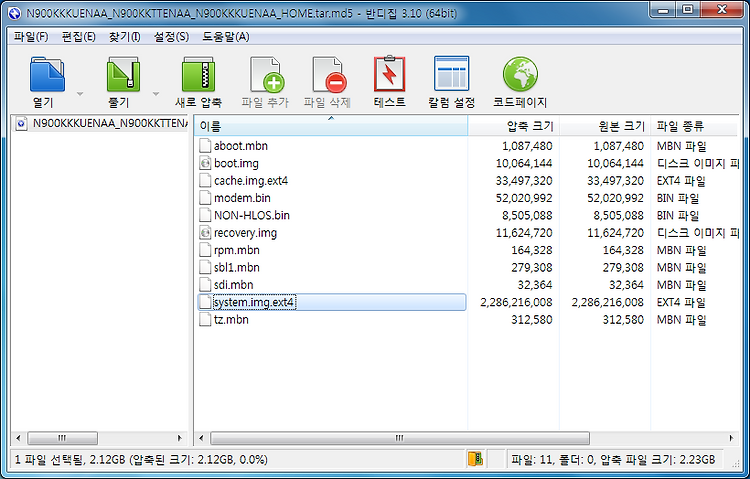Click the file icon next to tz.mbn
This screenshot has width=750, height=479.
(x=205, y=320)
